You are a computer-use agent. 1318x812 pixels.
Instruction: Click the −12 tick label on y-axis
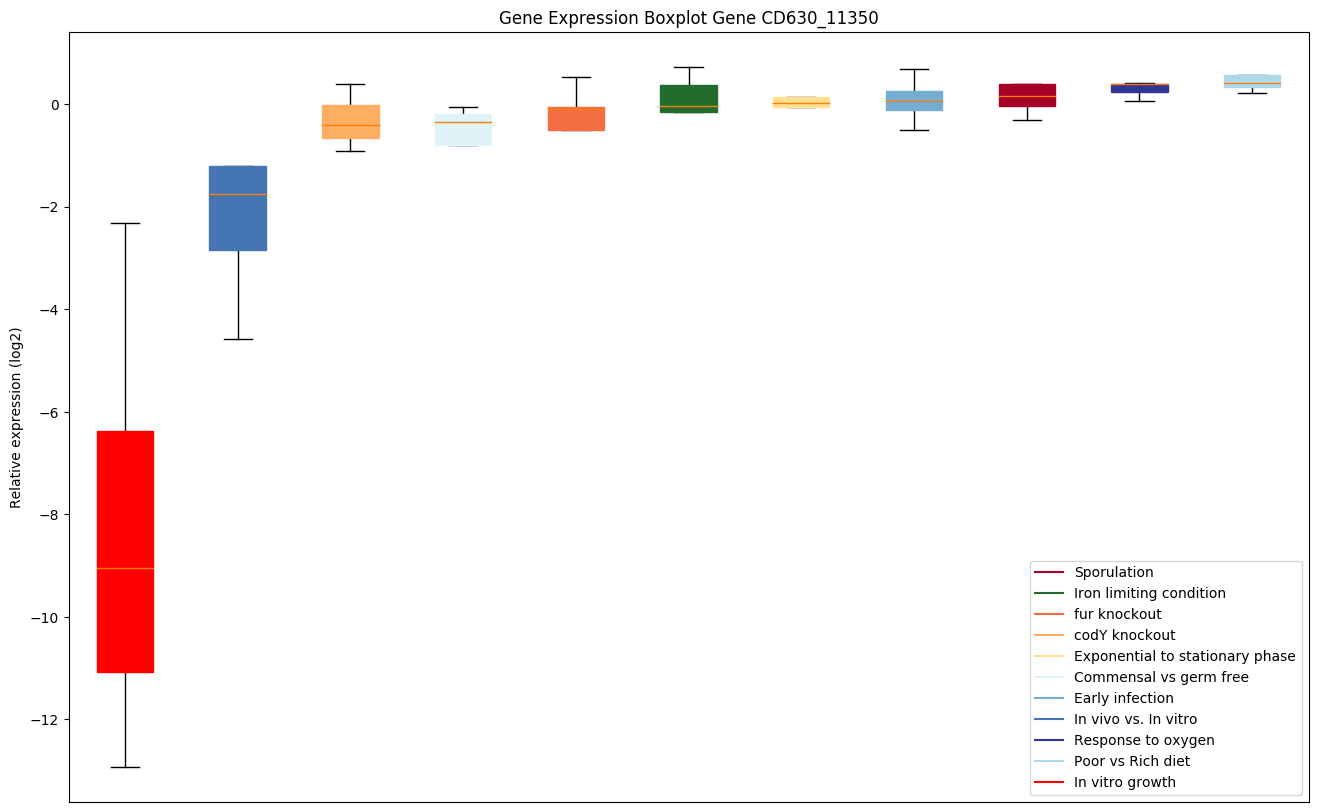[46, 720]
